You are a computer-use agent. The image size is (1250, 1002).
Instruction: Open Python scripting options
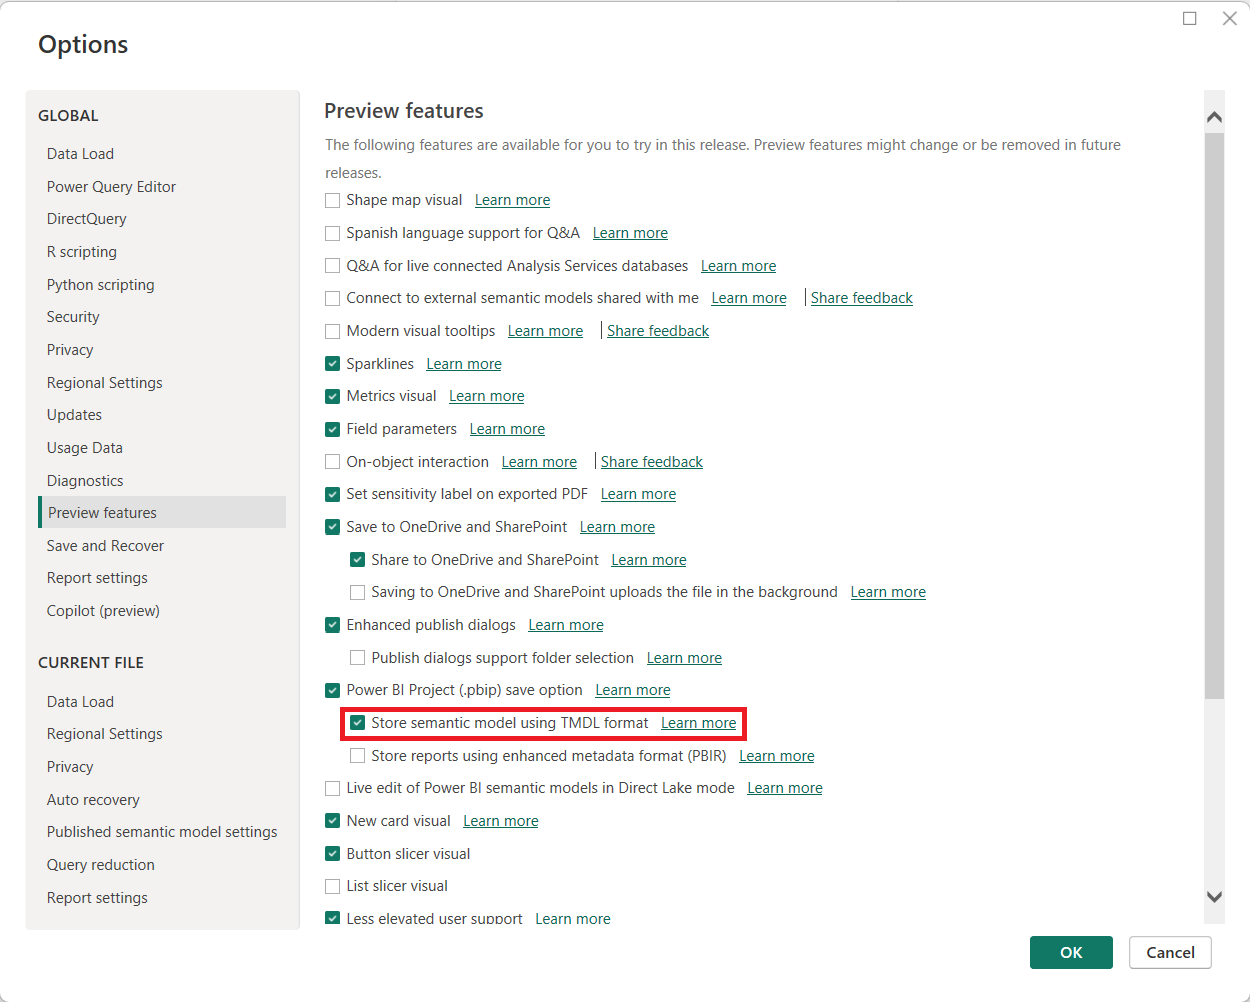pos(100,285)
